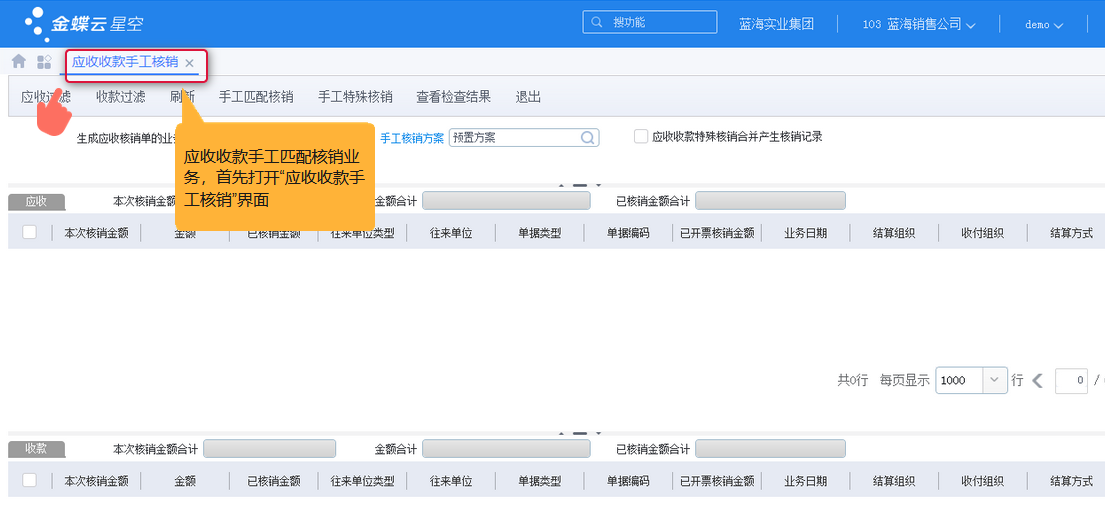The height and width of the screenshot is (525, 1105).
Task: Run 手工特殊核销 from the toolbar
Action: (x=355, y=97)
